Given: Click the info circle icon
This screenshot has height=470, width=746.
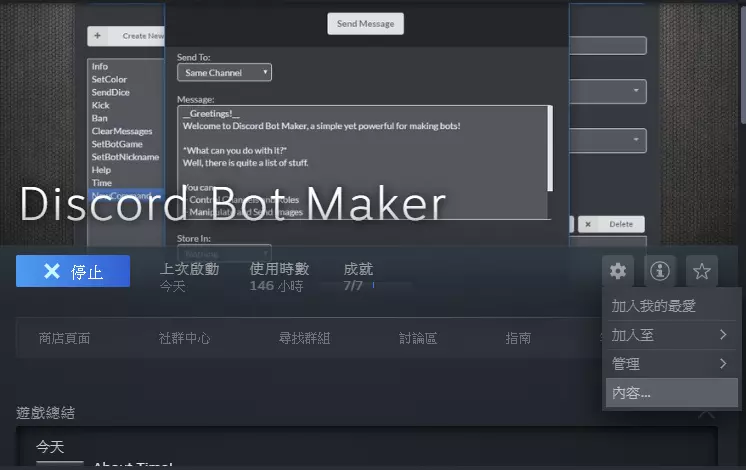Looking at the screenshot, I should 659,271.
